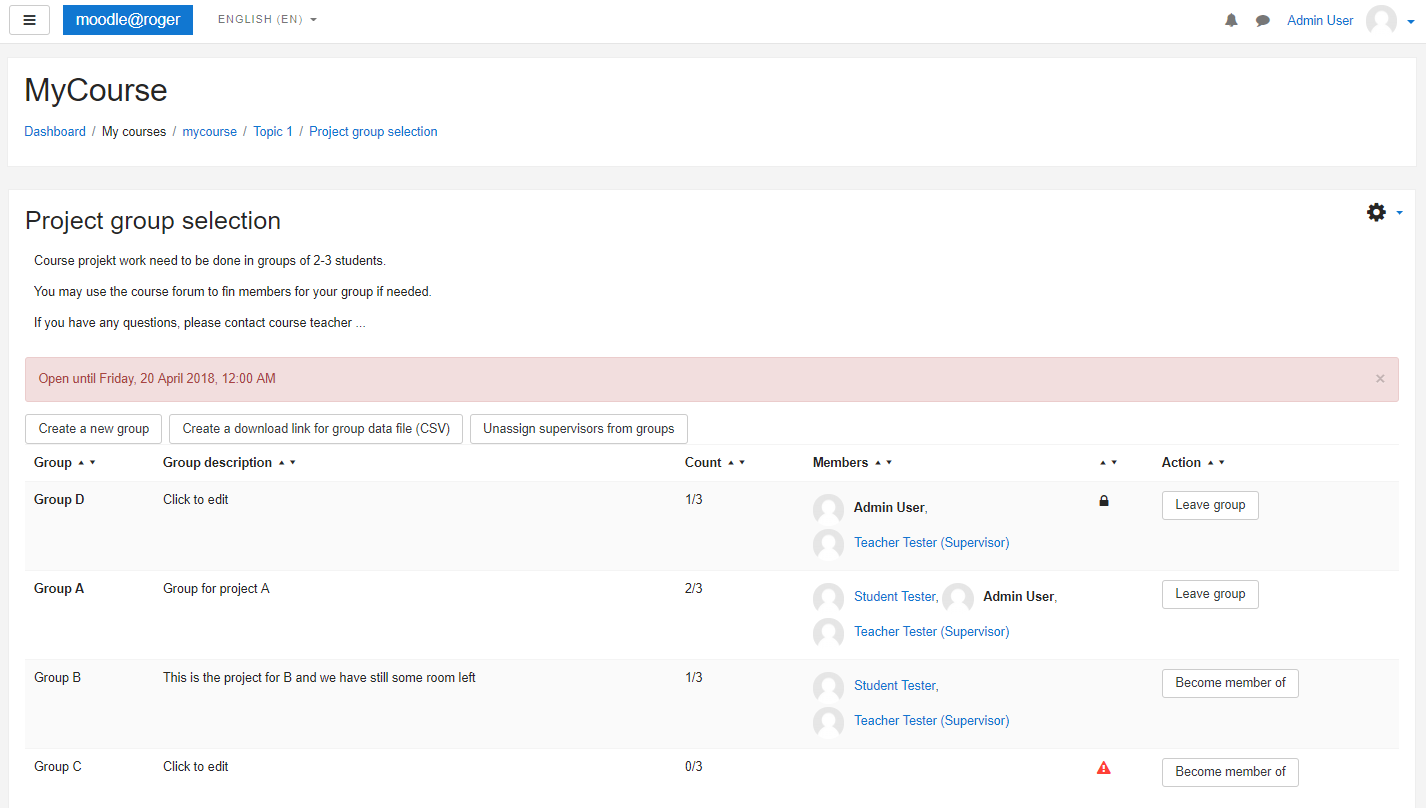
Task: Click the Create a new group button
Action: click(93, 429)
